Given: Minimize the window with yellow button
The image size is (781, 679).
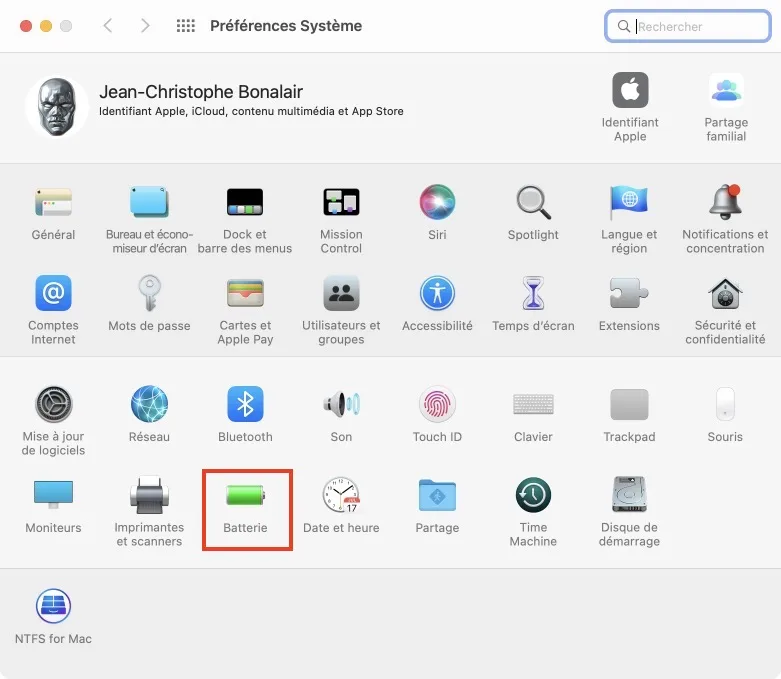Looking at the screenshot, I should [46, 26].
